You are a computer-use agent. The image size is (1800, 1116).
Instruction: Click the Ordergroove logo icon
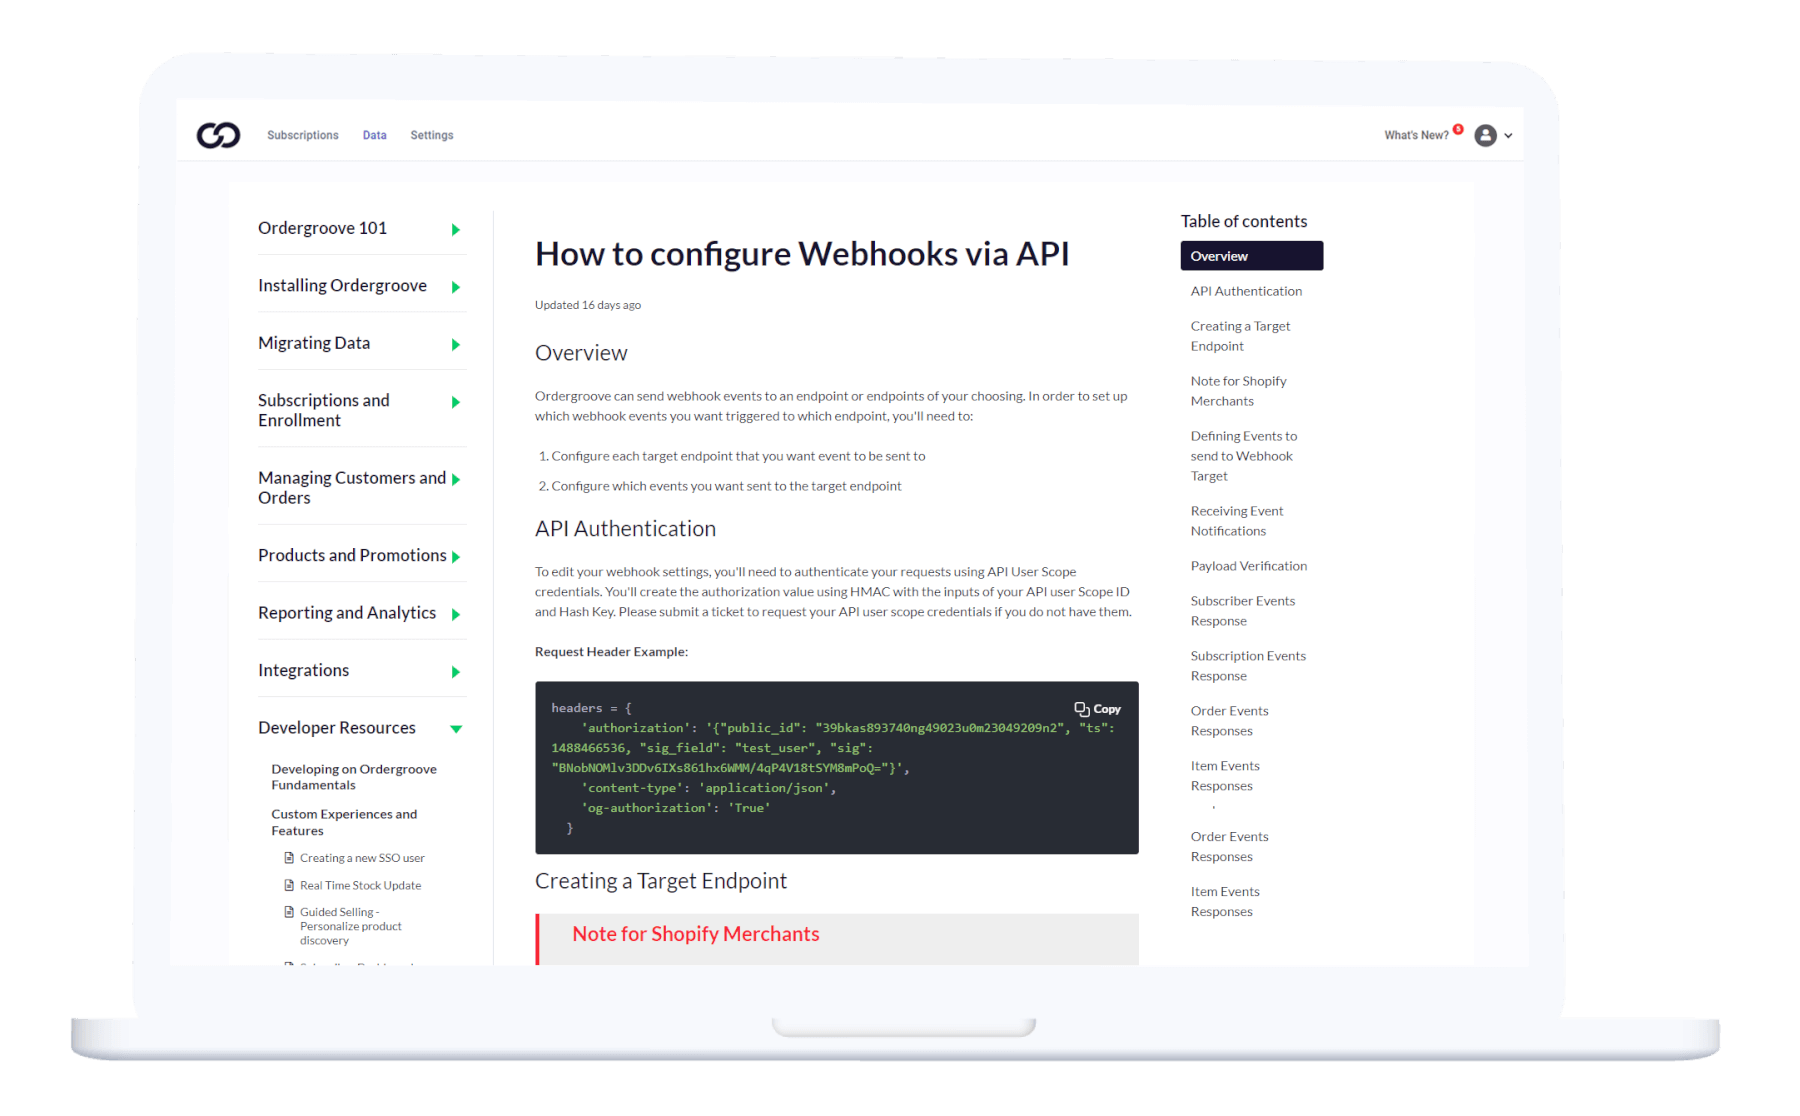(x=218, y=135)
